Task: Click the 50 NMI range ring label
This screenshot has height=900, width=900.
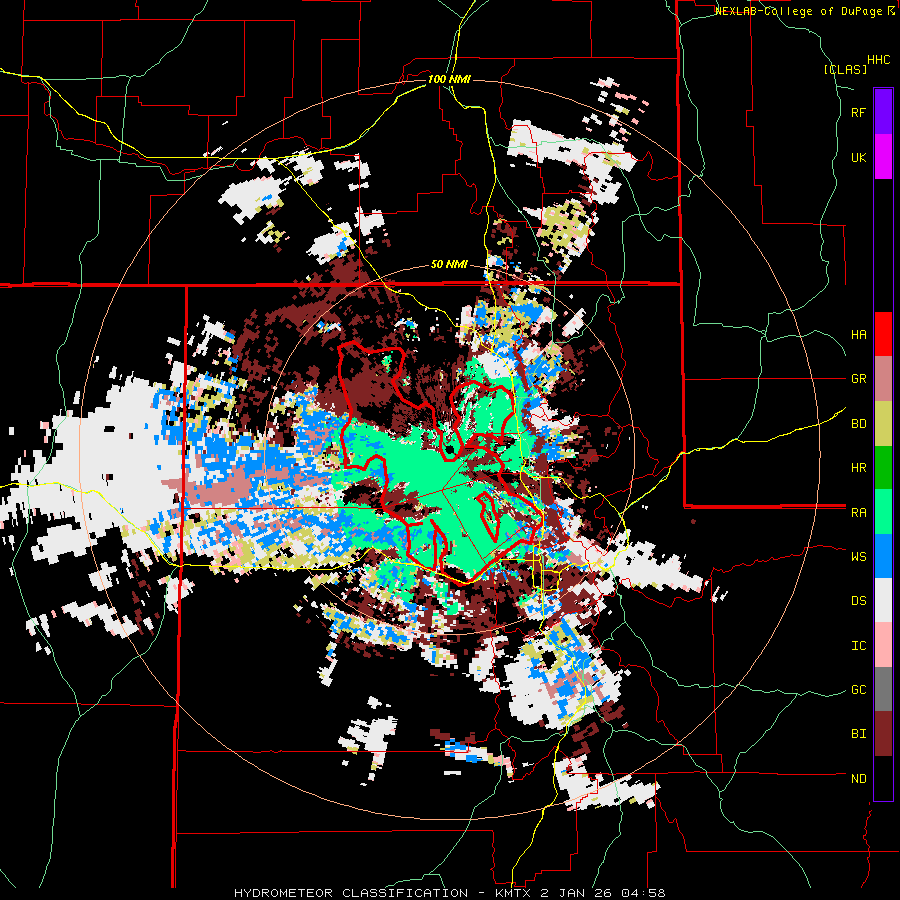Action: click(x=449, y=264)
